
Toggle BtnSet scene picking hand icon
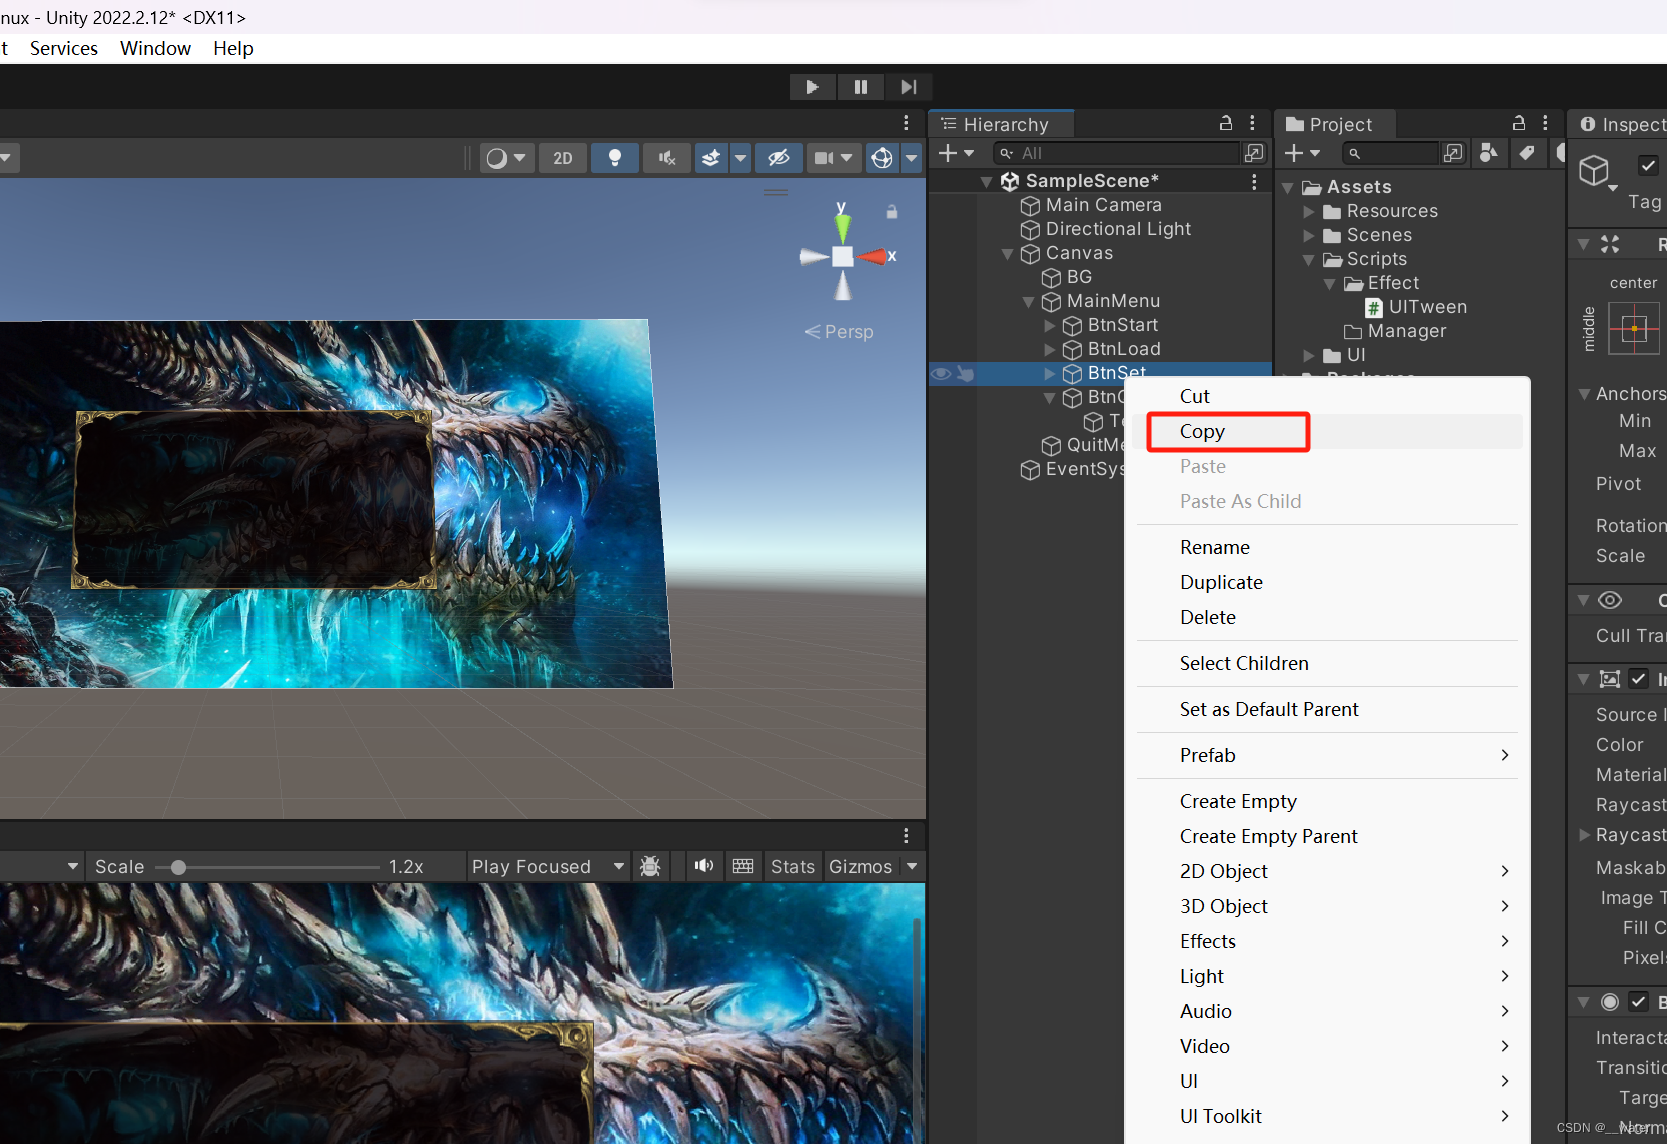(966, 374)
